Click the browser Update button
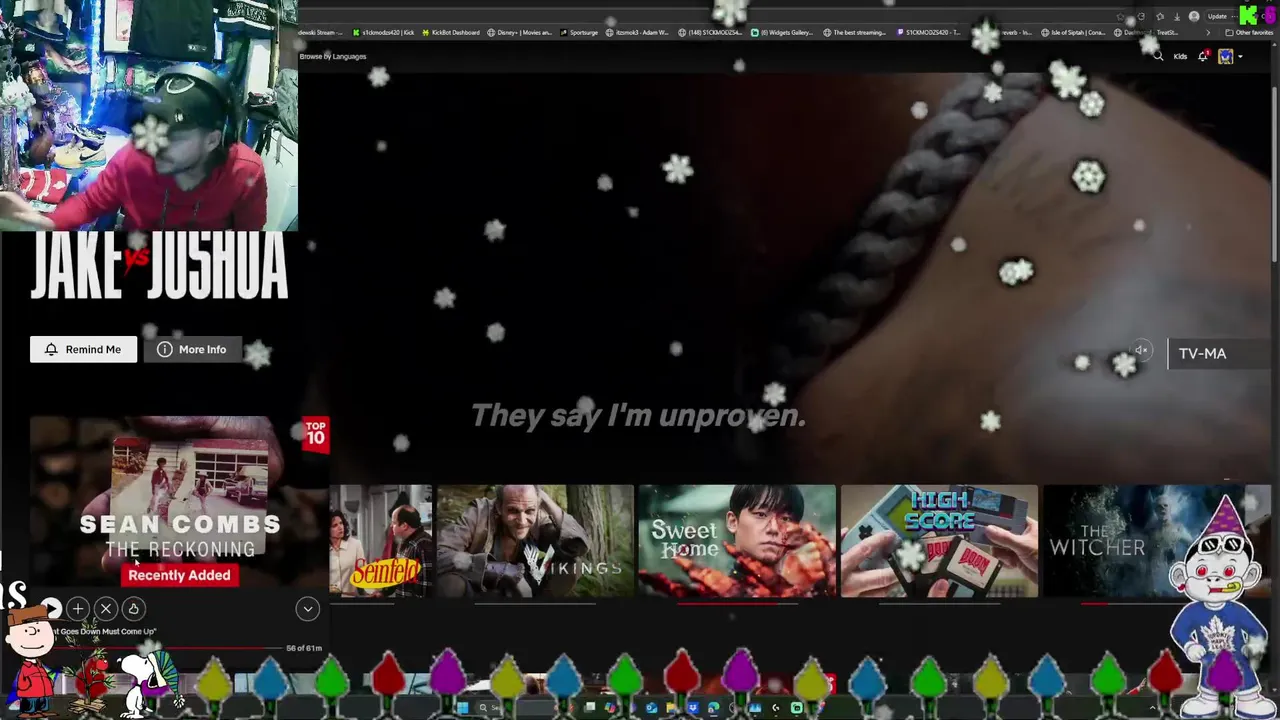1280x720 pixels. (x=1217, y=16)
